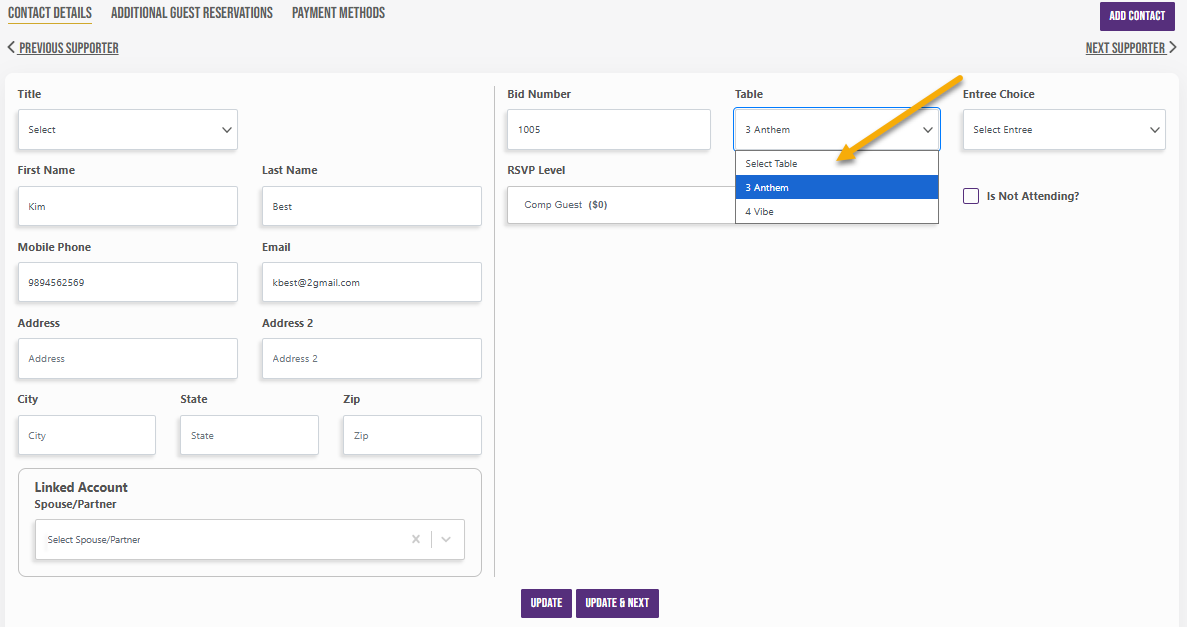Open the Contact Details tab
This screenshot has width=1187, height=627.
pos(50,13)
